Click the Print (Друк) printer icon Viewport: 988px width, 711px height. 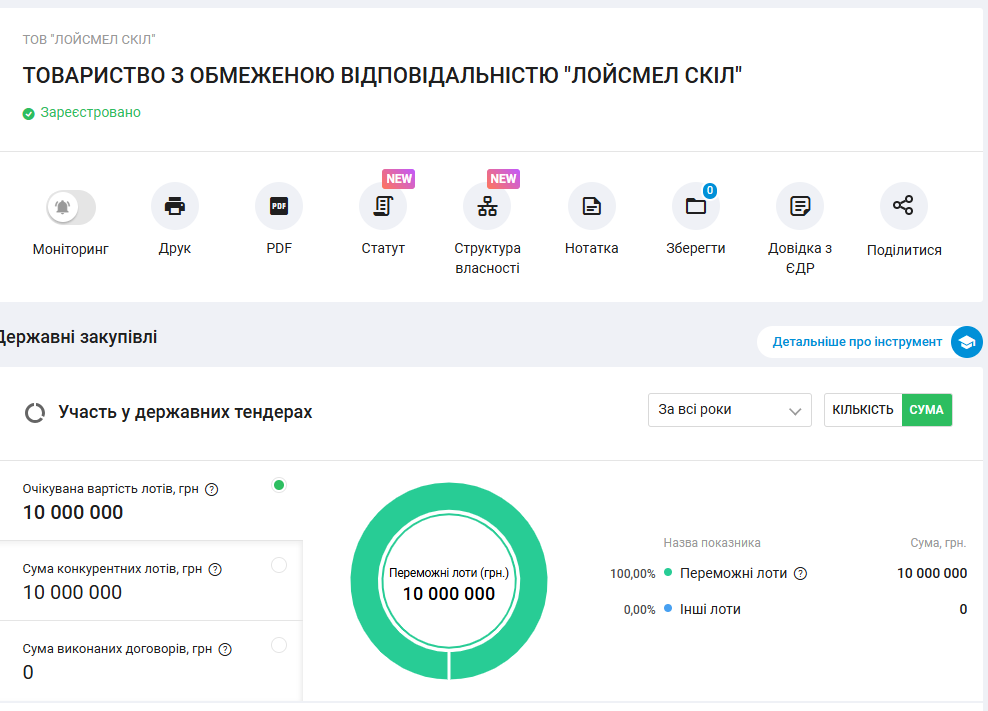(x=175, y=207)
